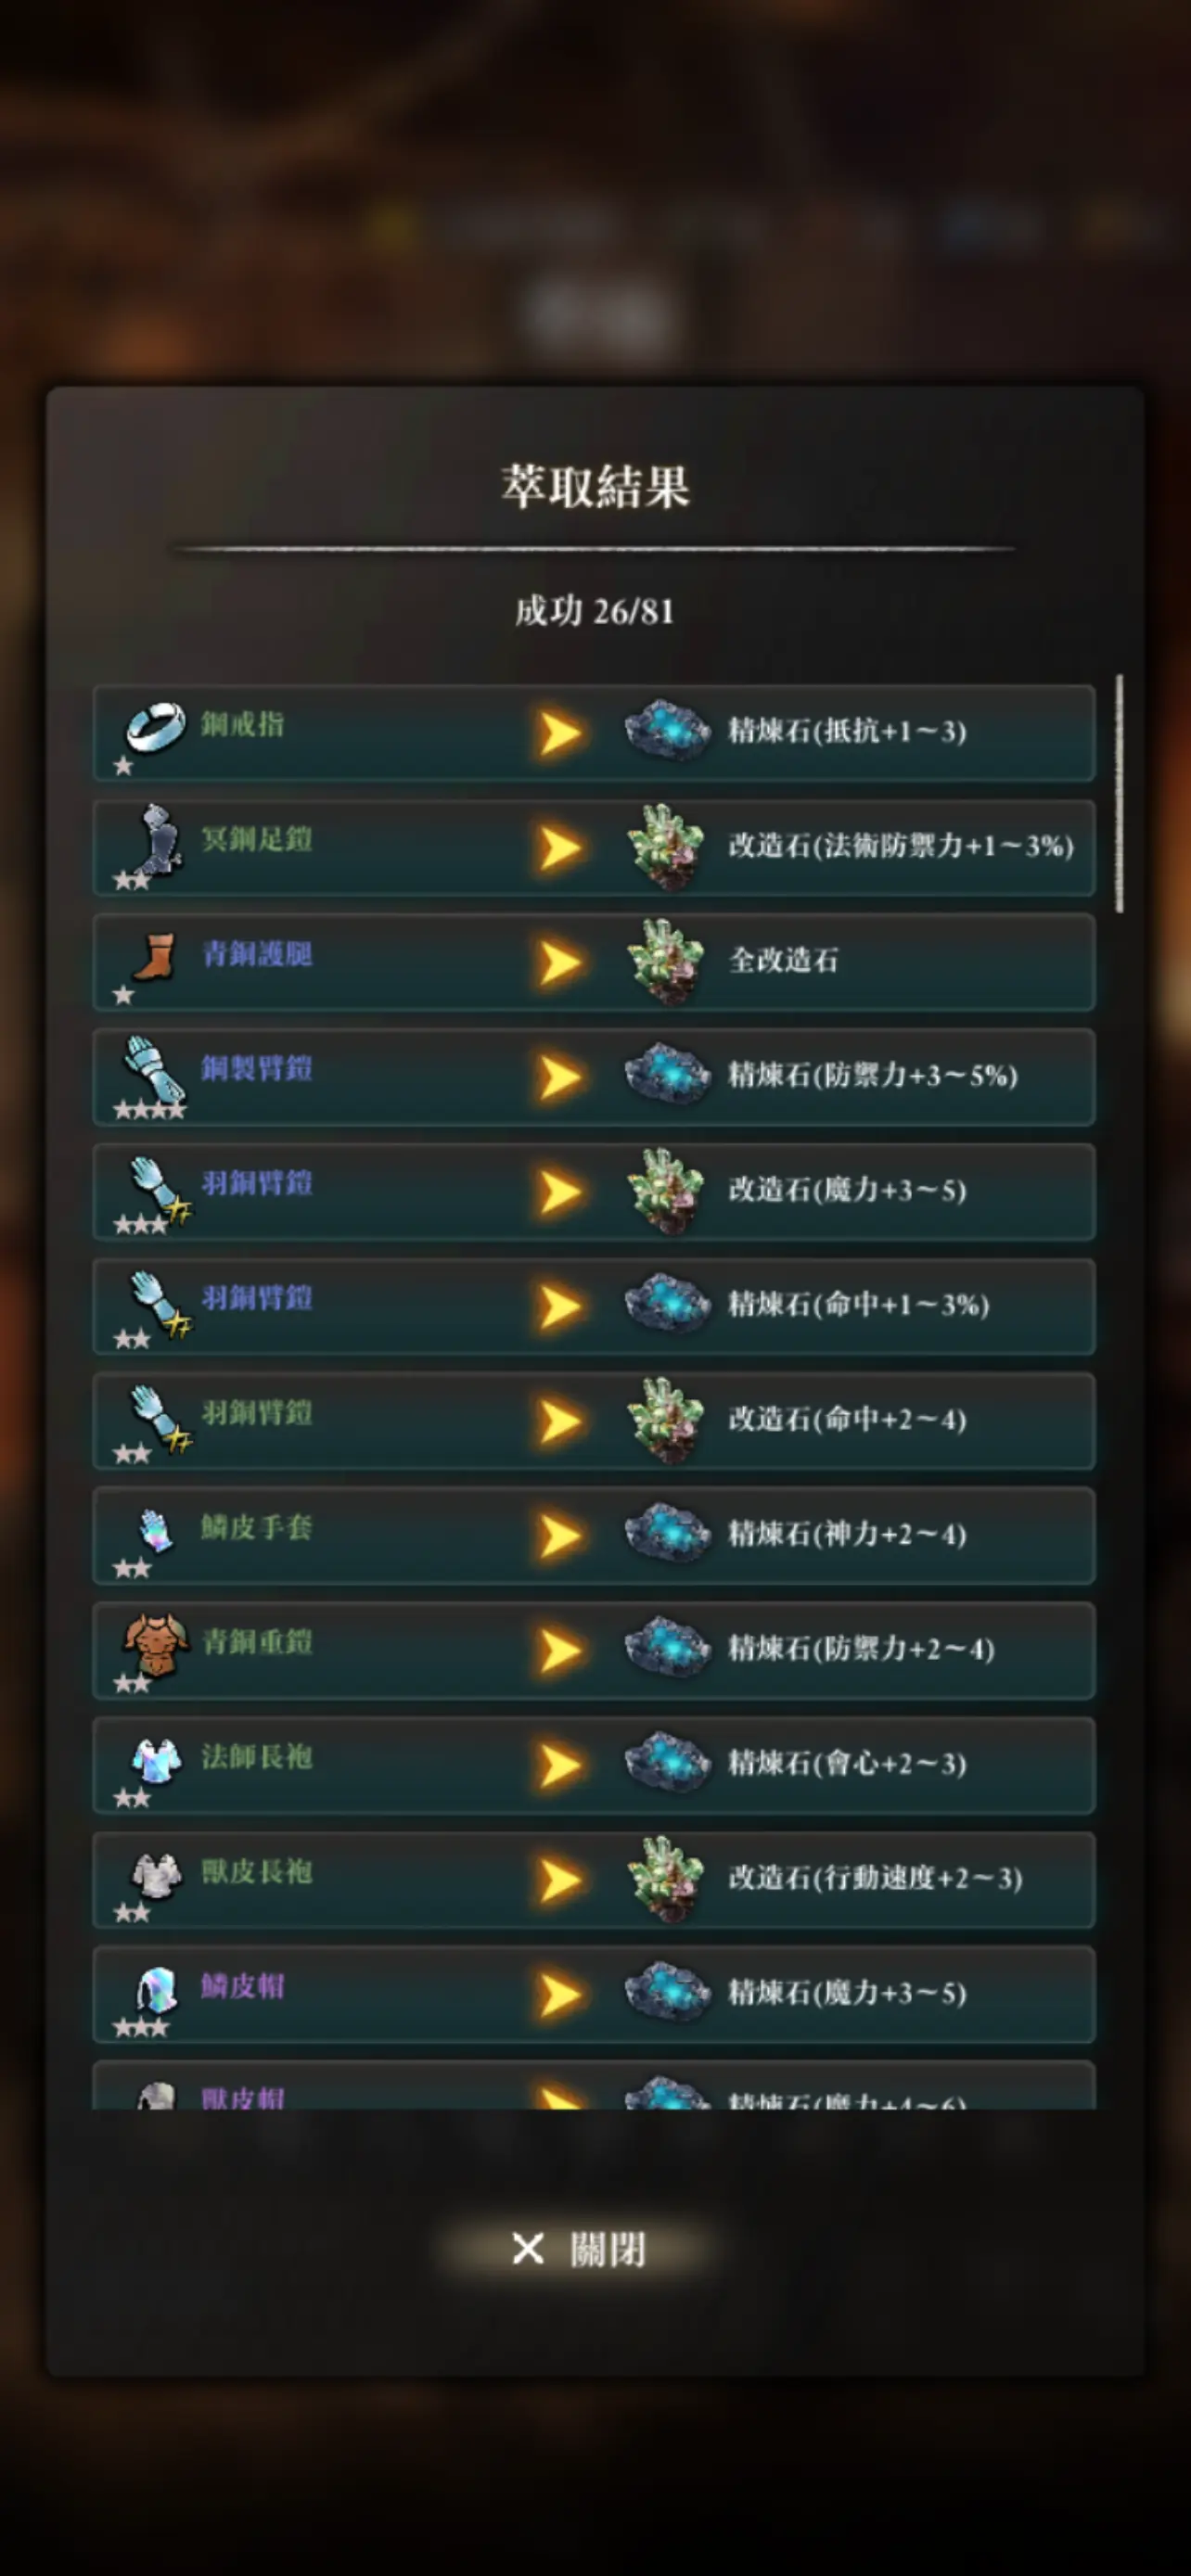
Task: Tap the 獸皮長袍 robe icon
Action: [x=156, y=1875]
